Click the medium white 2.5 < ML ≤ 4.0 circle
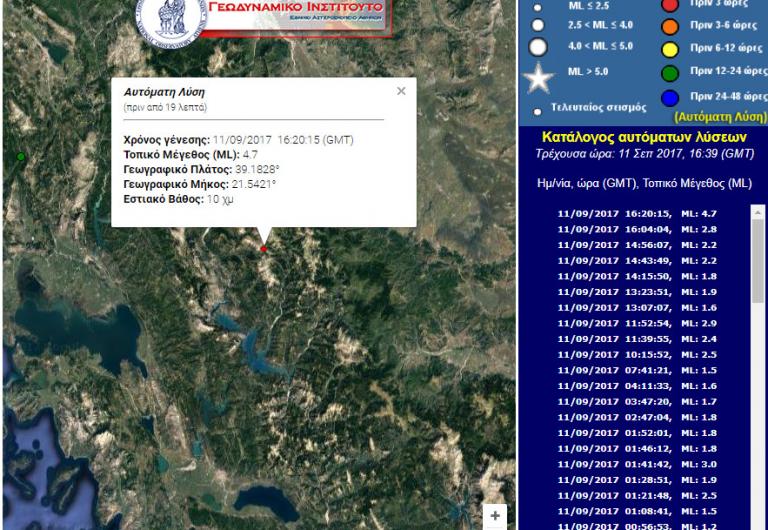Image resolution: width=768 pixels, height=530 pixels. [x=538, y=24]
